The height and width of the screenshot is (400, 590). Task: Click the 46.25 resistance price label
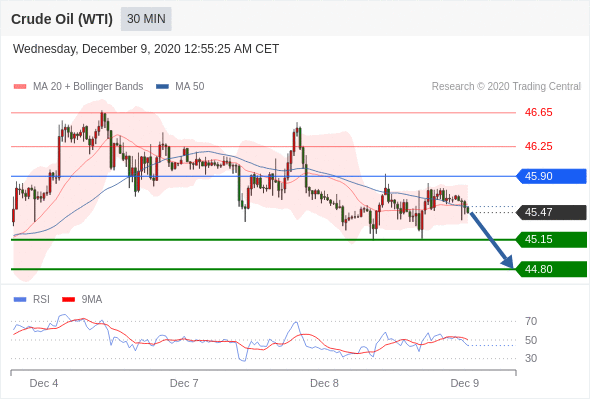tap(538, 146)
